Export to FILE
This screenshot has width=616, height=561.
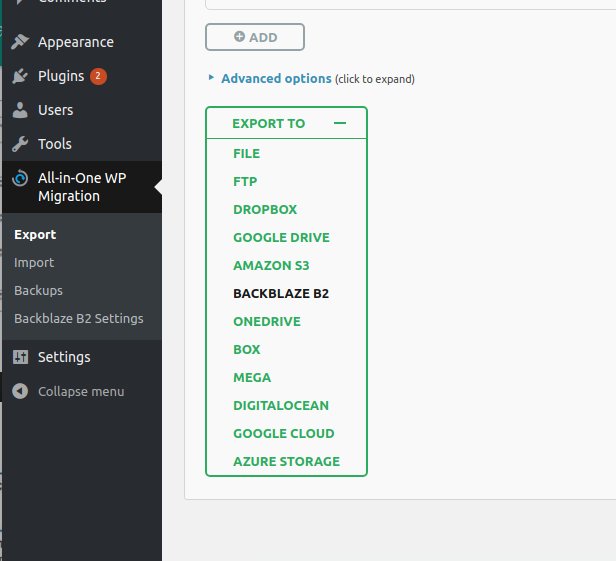(246, 154)
